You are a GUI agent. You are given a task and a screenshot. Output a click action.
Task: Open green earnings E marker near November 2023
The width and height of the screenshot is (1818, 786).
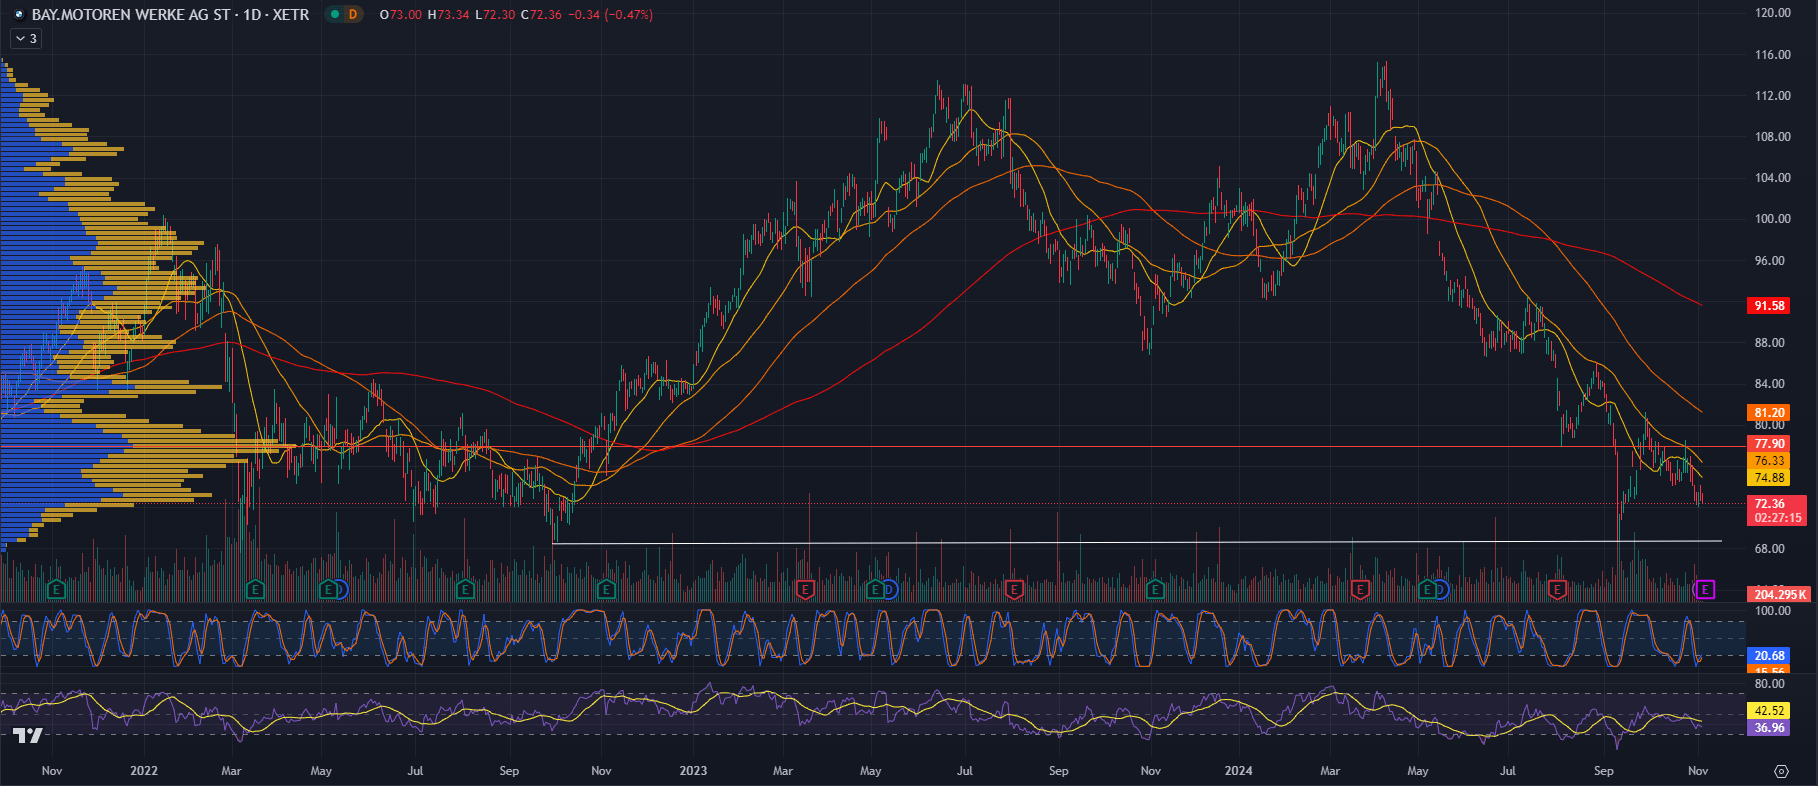[x=1156, y=590]
